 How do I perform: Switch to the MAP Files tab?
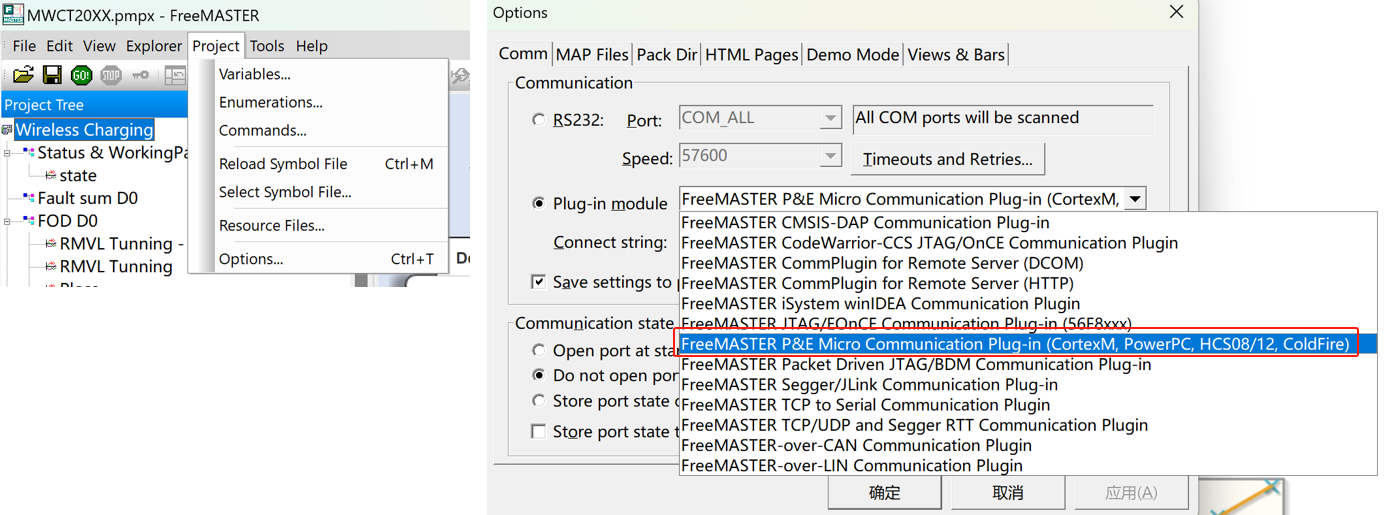592,55
